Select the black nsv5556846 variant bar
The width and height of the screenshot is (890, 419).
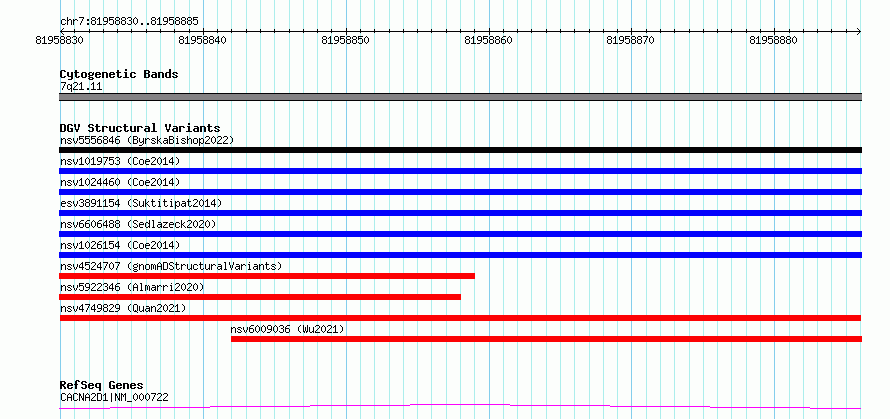click(x=460, y=150)
